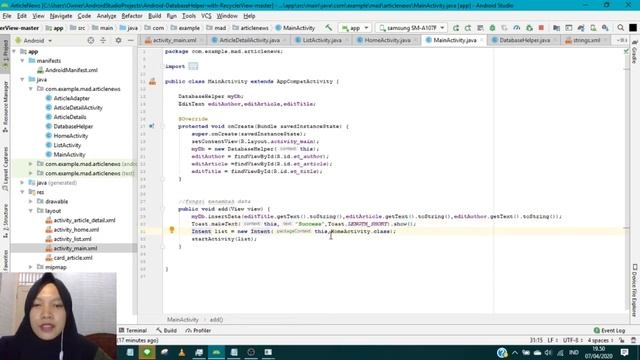640x360 pixels.
Task: Expand the mipmap folder
Action: [x=31, y=267]
